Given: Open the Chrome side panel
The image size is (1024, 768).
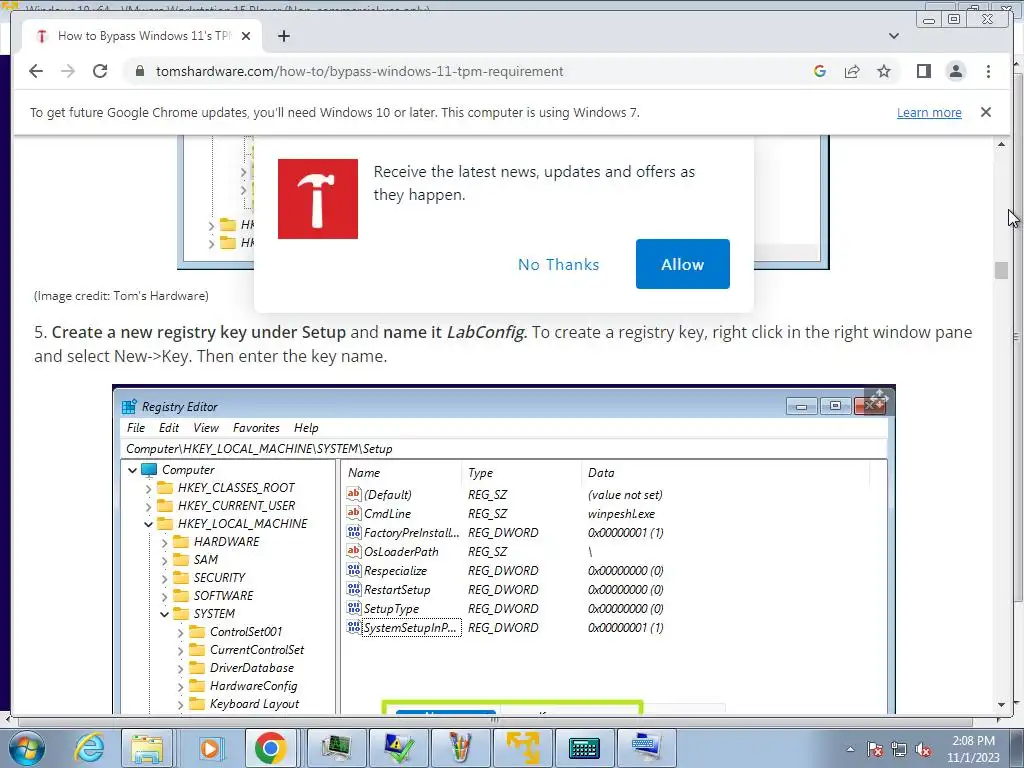Looking at the screenshot, I should coord(923,71).
